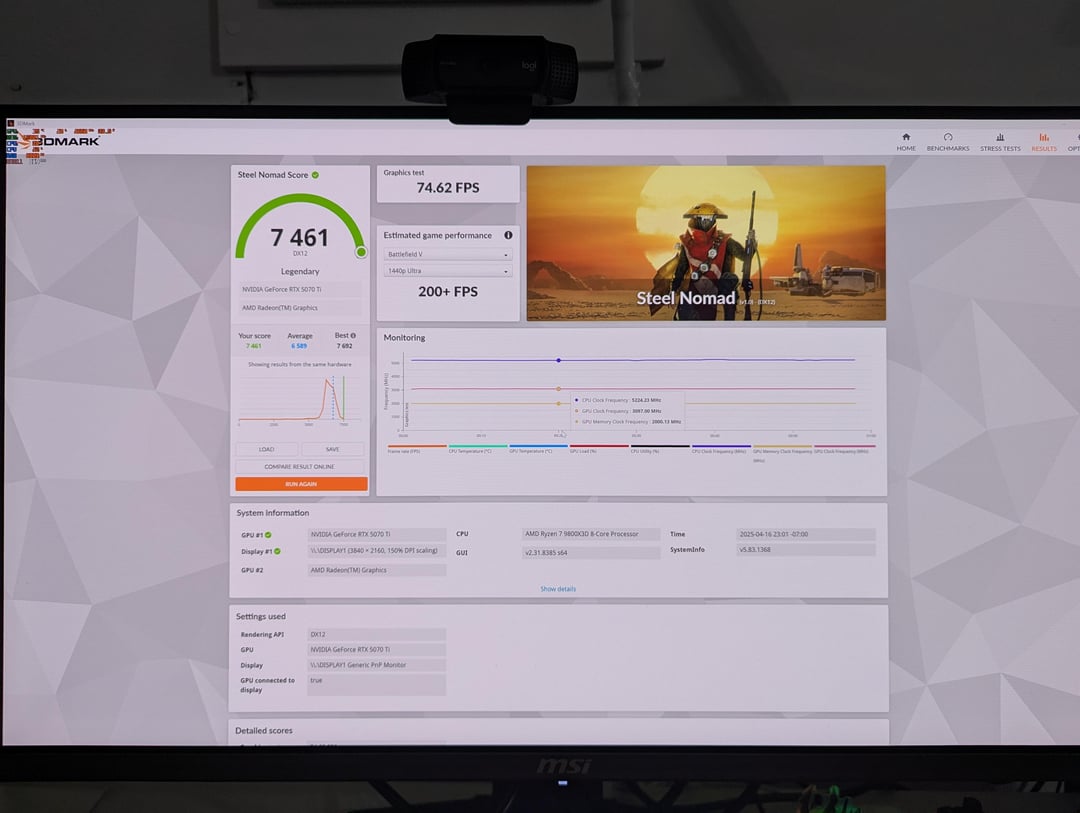The height and width of the screenshot is (813, 1080).
Task: Click the GPU #2 AMD Radeon field
Action: (x=377, y=570)
